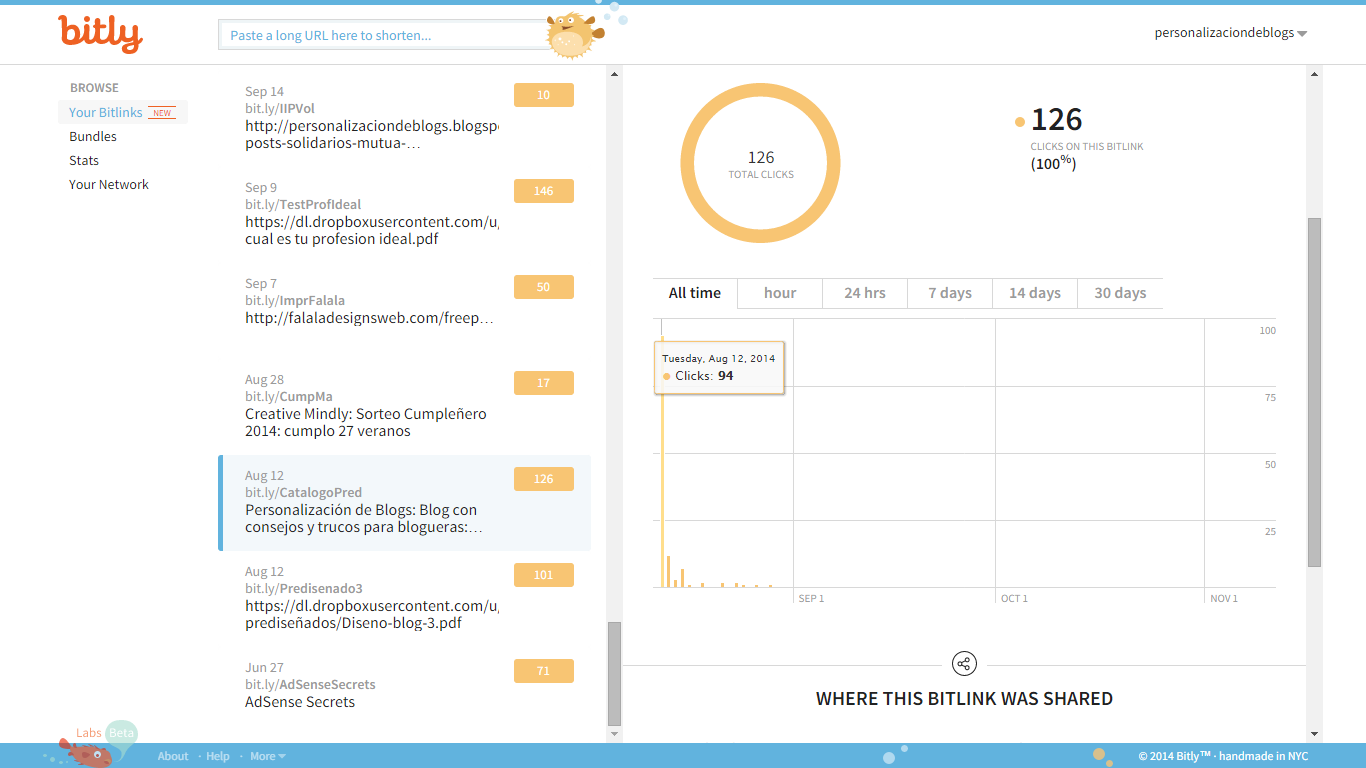The image size is (1366, 768).
Task: Click the NOV 1 axis label
Action: click(x=1224, y=598)
